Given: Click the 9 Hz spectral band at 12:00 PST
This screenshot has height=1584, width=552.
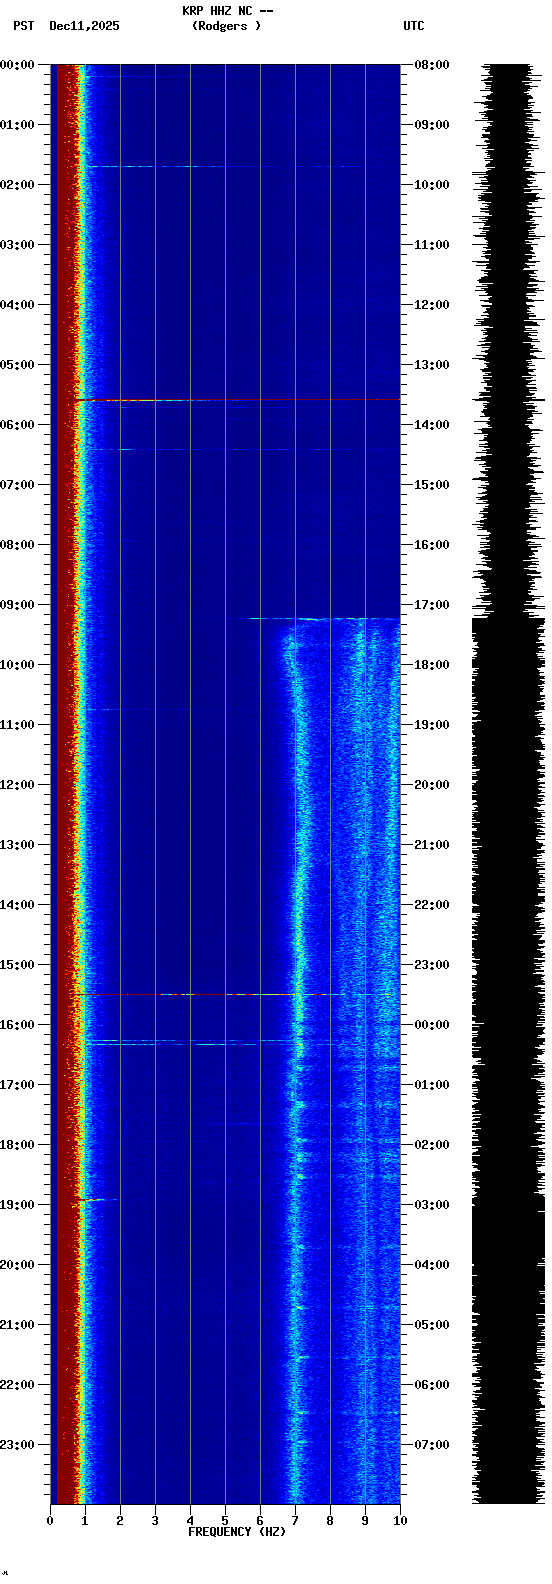Looking at the screenshot, I should 365,785.
